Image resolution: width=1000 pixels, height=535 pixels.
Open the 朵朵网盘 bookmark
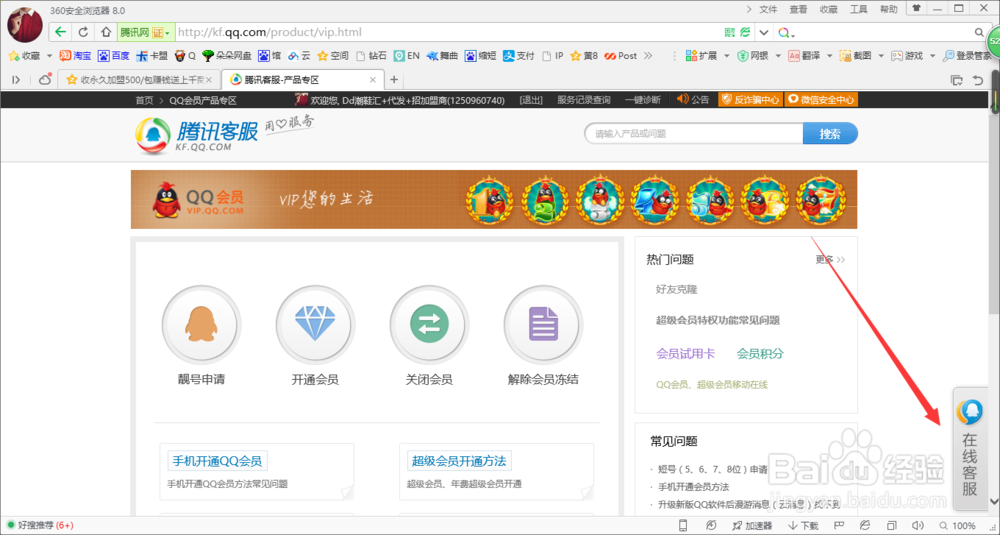(226, 56)
